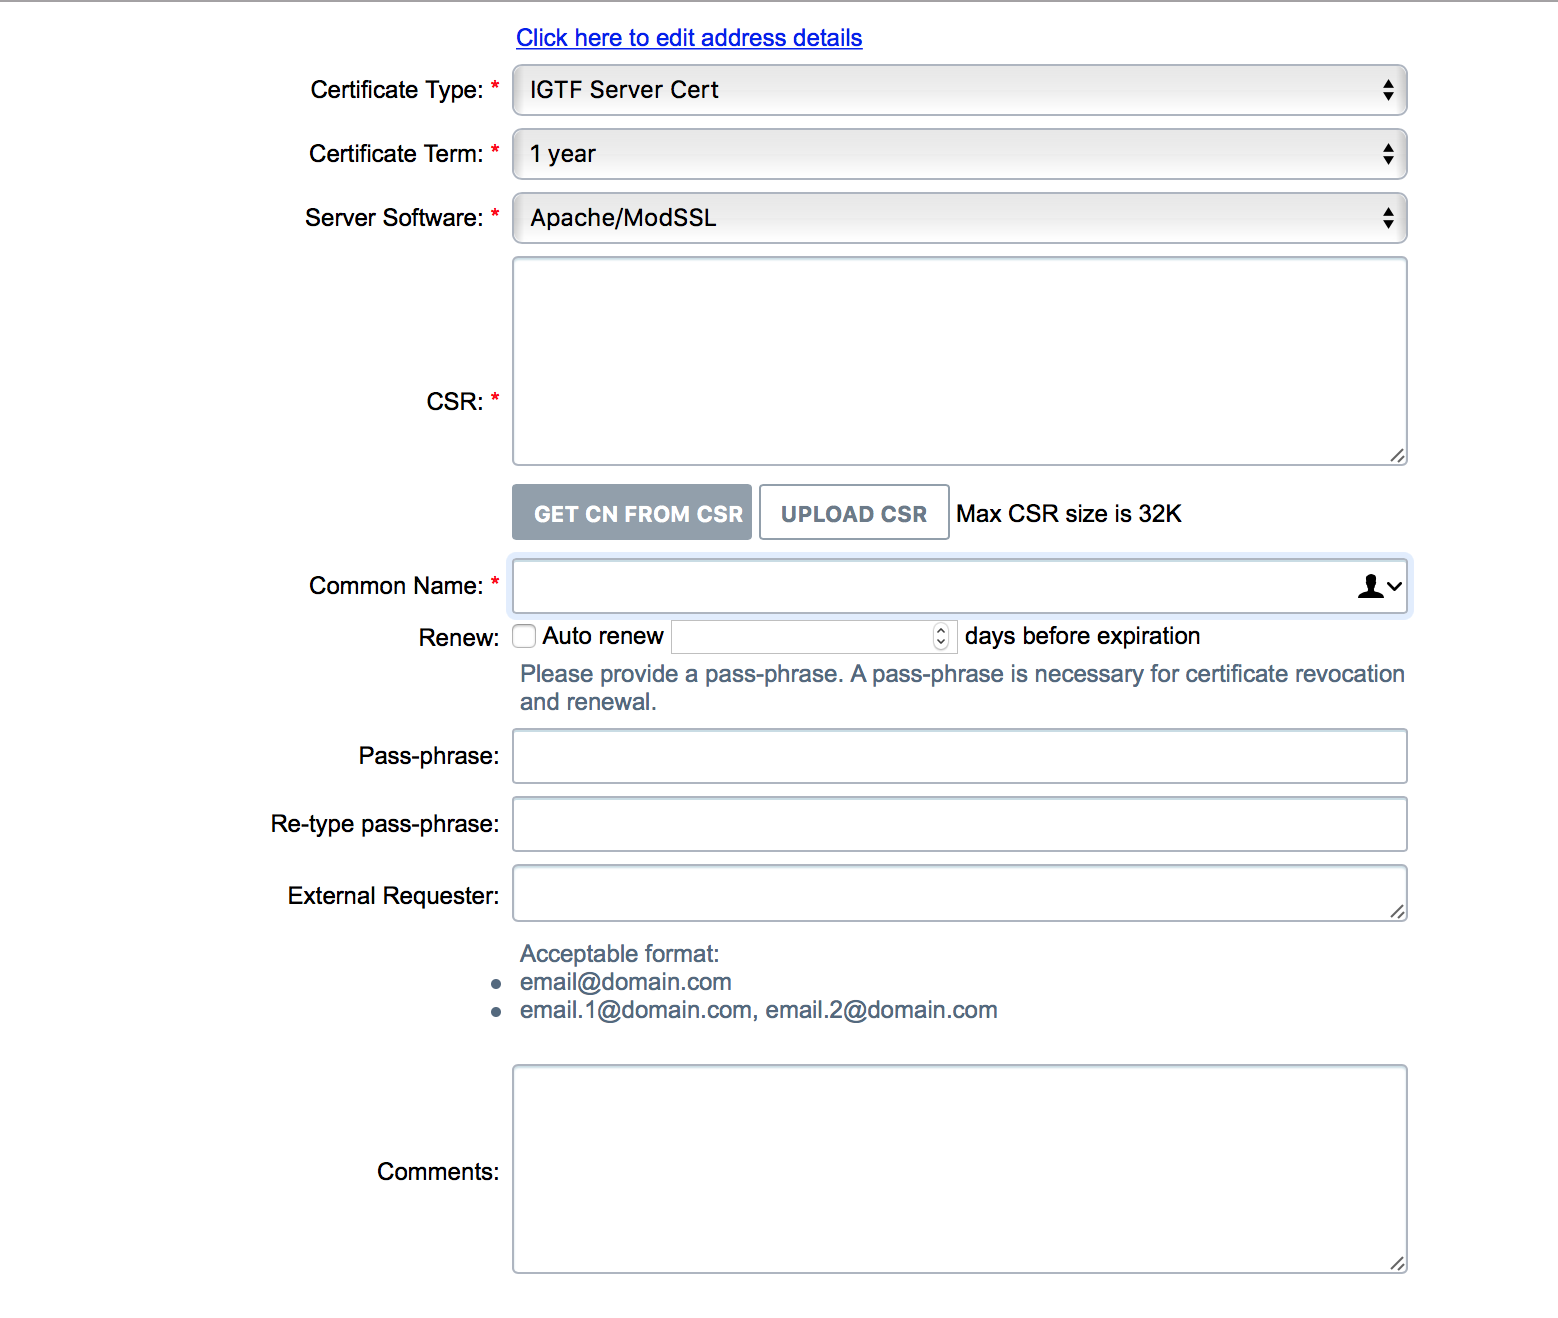Click the Server Software dropdown arrows
The width and height of the screenshot is (1558, 1318).
pyautogui.click(x=1388, y=218)
